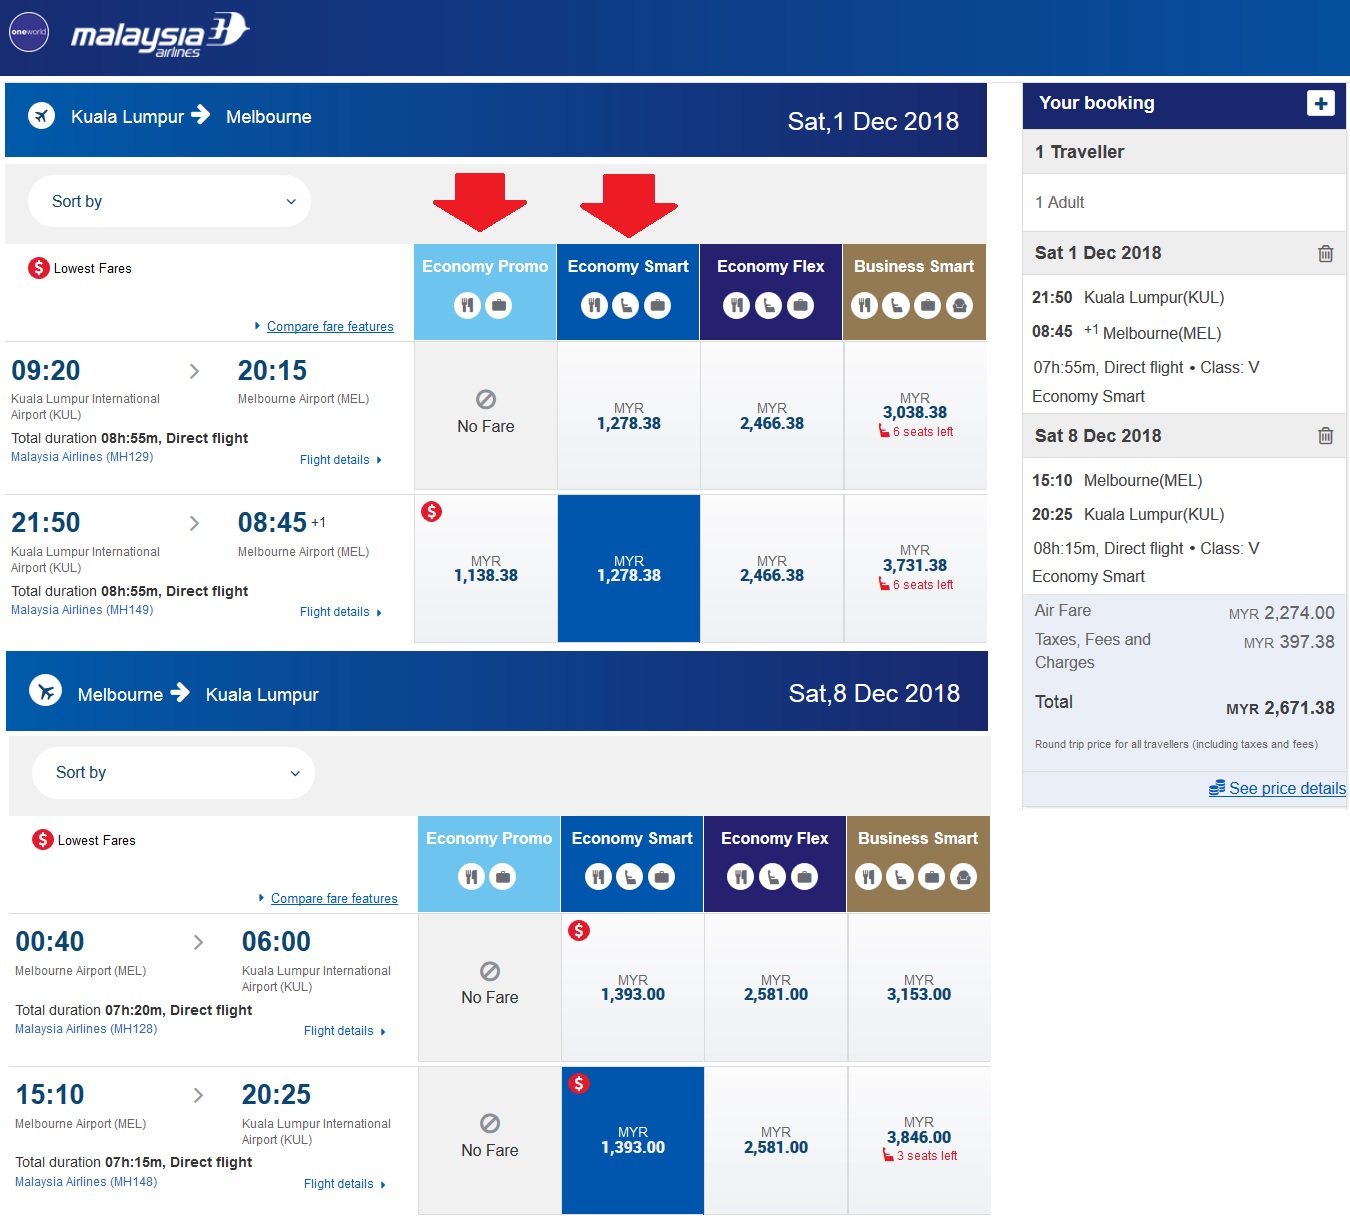1350x1226 pixels.
Task: Delete the Sat 1 Dec 2018 flight
Action: [1325, 254]
